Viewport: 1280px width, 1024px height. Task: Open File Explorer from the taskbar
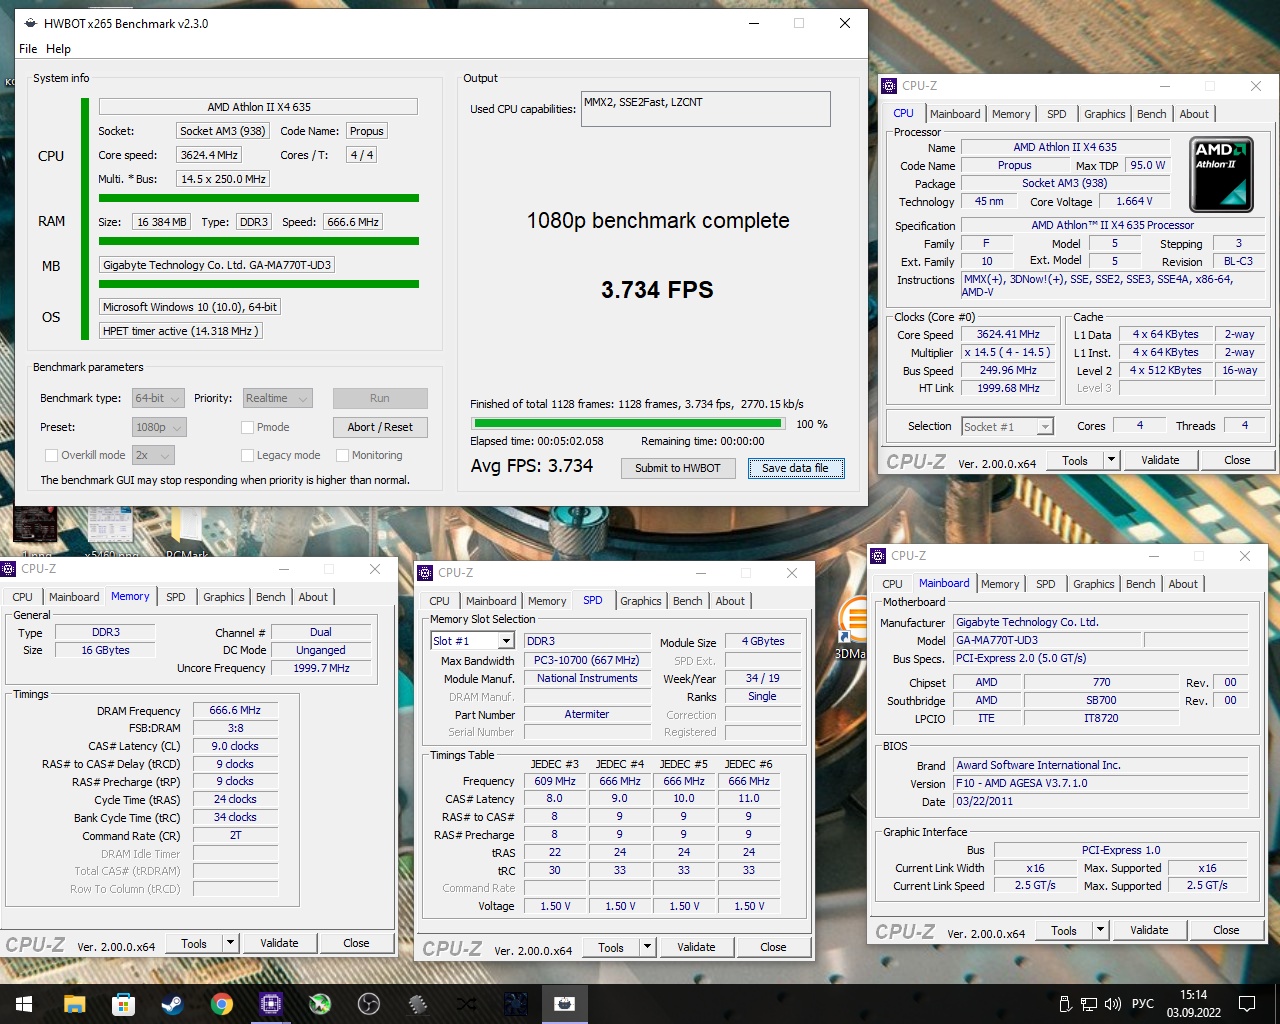coord(74,1004)
